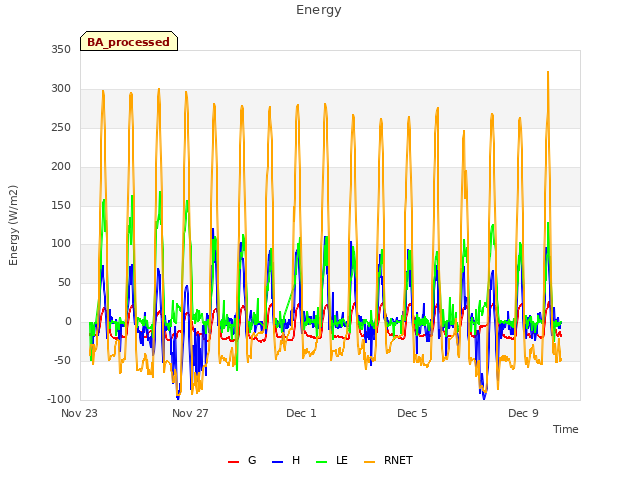Click the Energy chart title
Screen dimensions: 640x480
(319, 10)
